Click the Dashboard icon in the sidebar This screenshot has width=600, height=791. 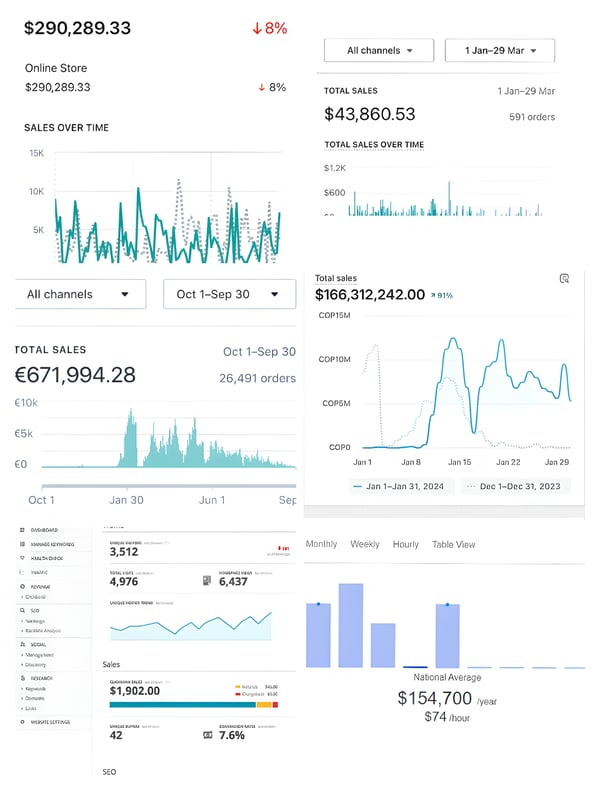tap(22, 530)
